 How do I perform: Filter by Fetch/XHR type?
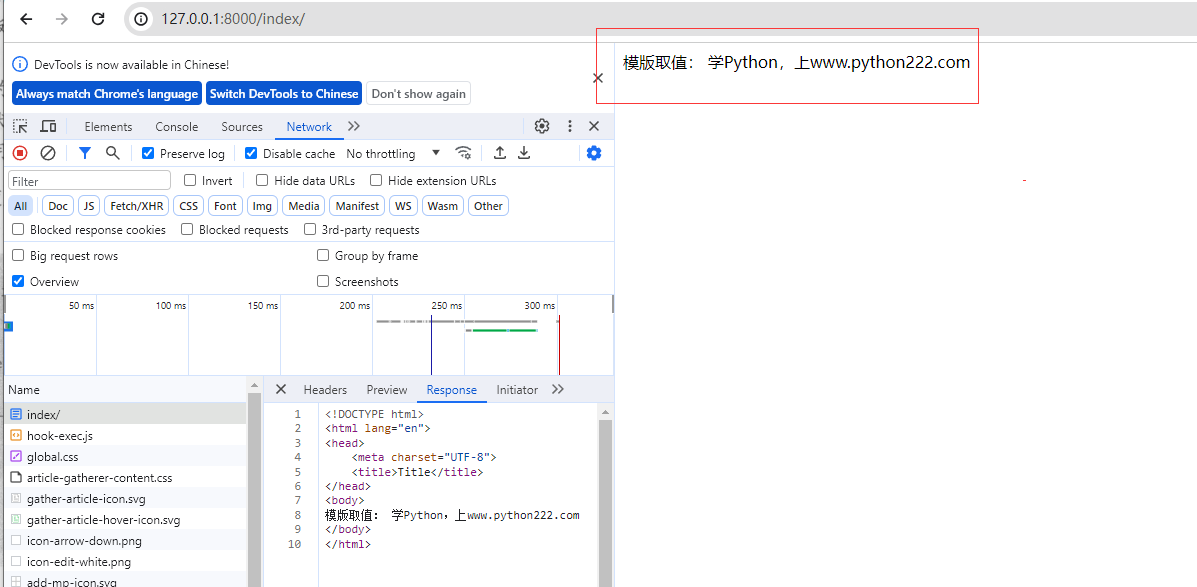pos(137,206)
